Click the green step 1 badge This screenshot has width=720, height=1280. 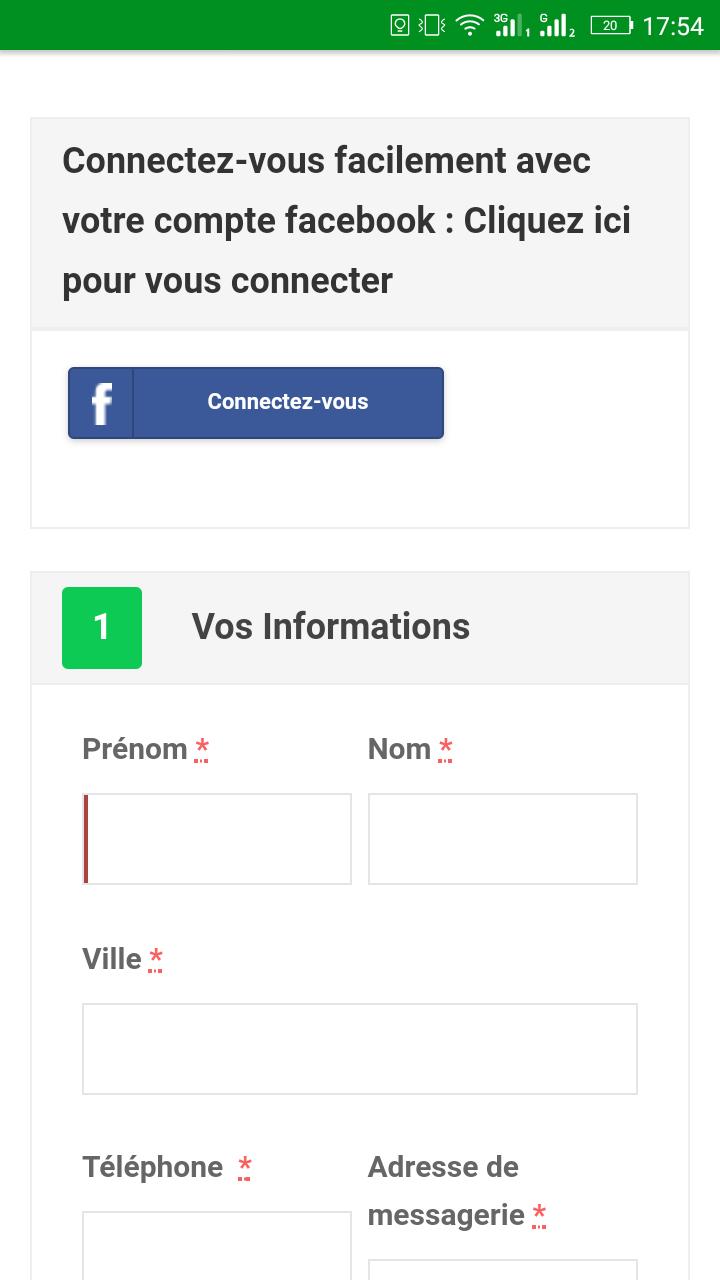coord(102,628)
